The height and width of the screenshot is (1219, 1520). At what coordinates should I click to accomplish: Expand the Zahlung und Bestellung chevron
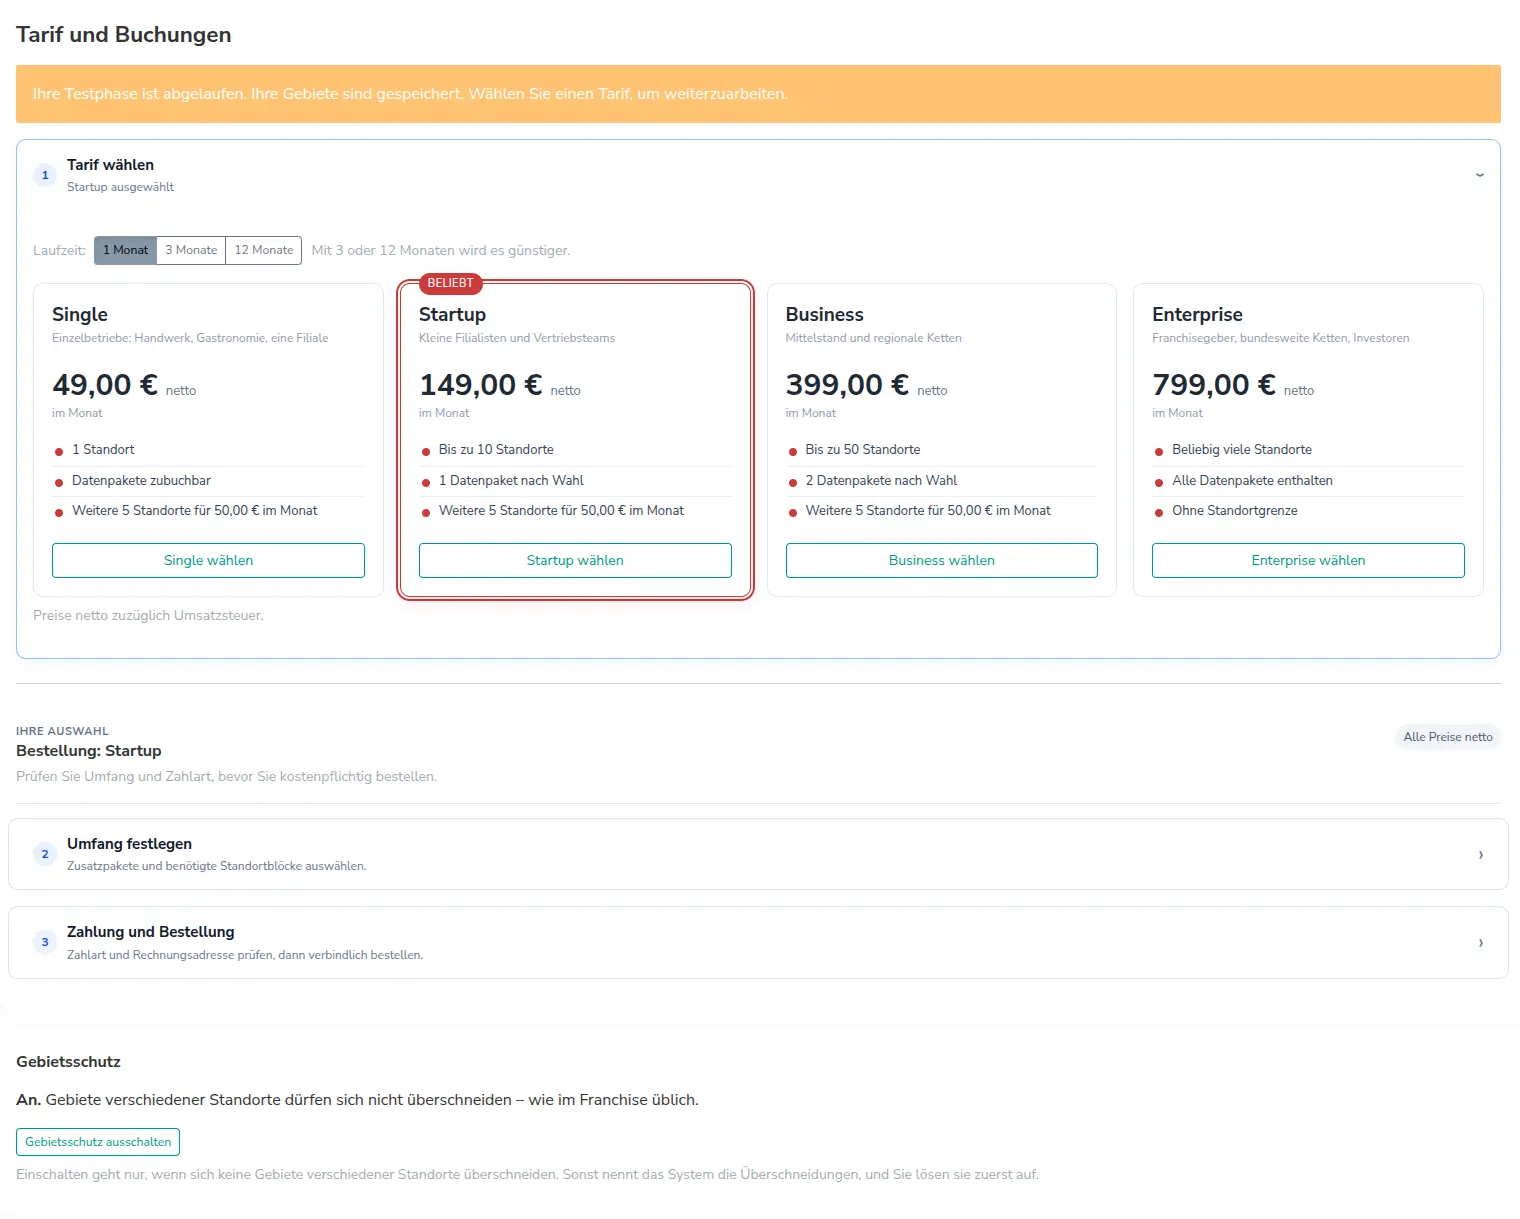(x=1481, y=943)
